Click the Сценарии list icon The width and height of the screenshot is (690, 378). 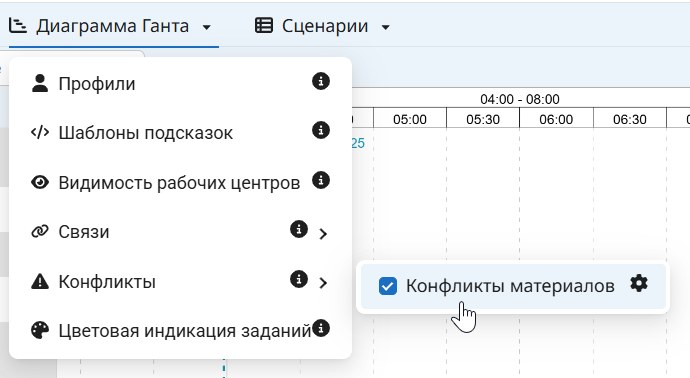point(264,26)
